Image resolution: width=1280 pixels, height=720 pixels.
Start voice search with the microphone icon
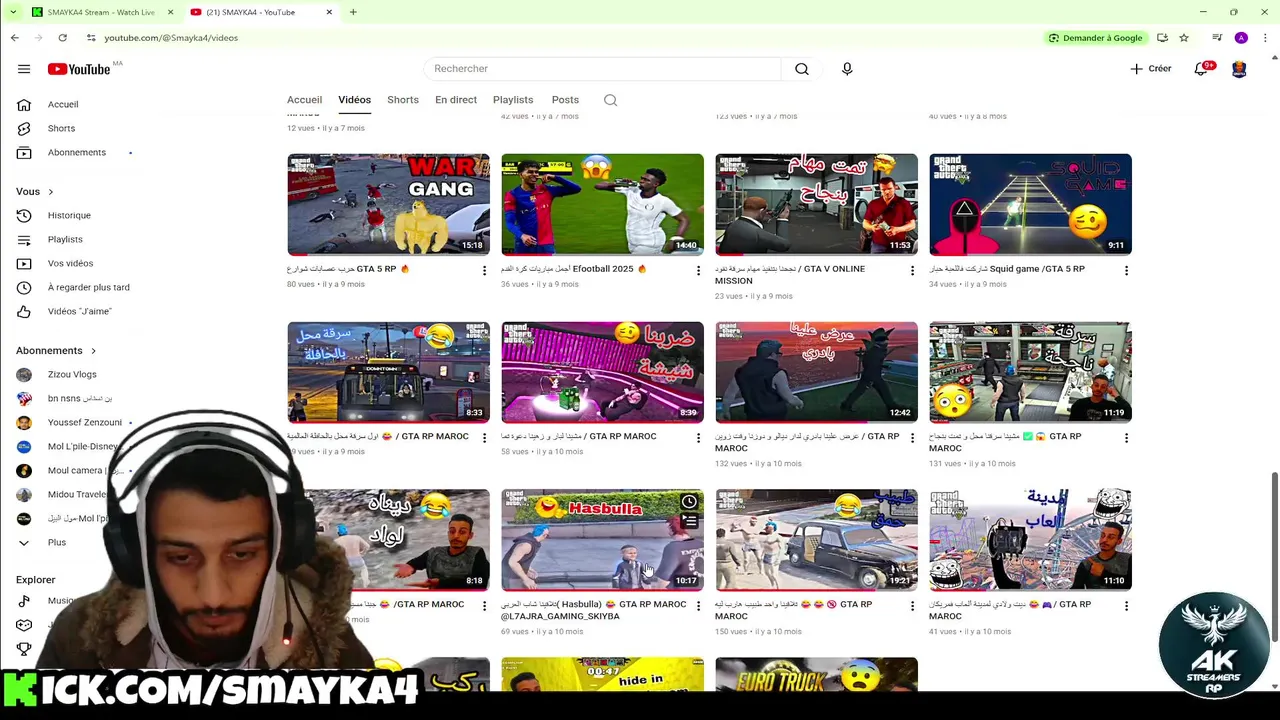click(x=847, y=69)
